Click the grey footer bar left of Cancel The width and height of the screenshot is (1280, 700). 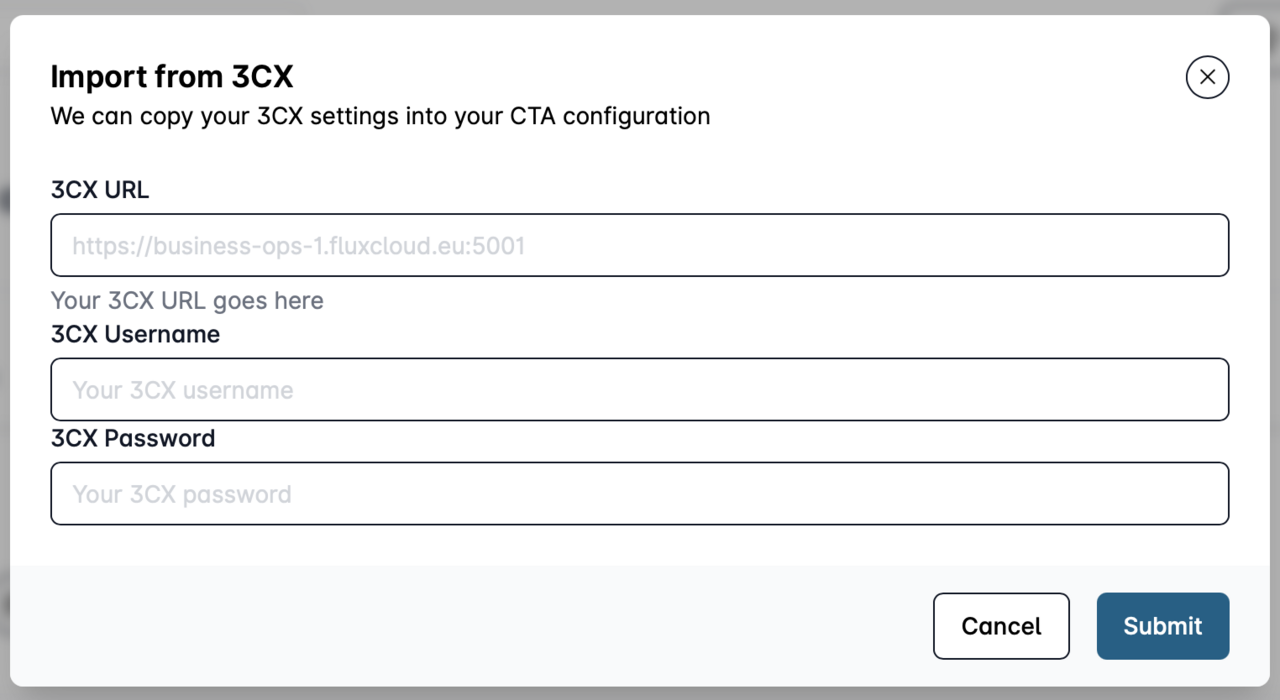click(450, 626)
